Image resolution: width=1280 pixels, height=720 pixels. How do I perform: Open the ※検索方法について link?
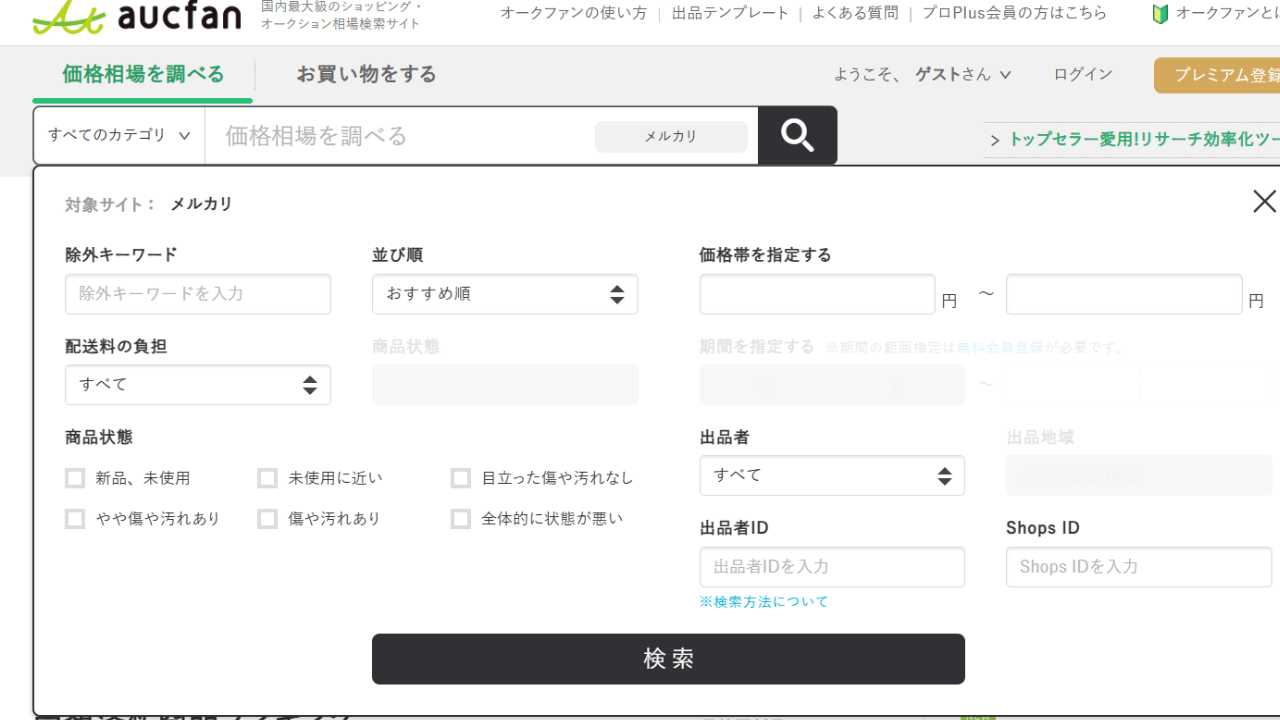(x=764, y=602)
